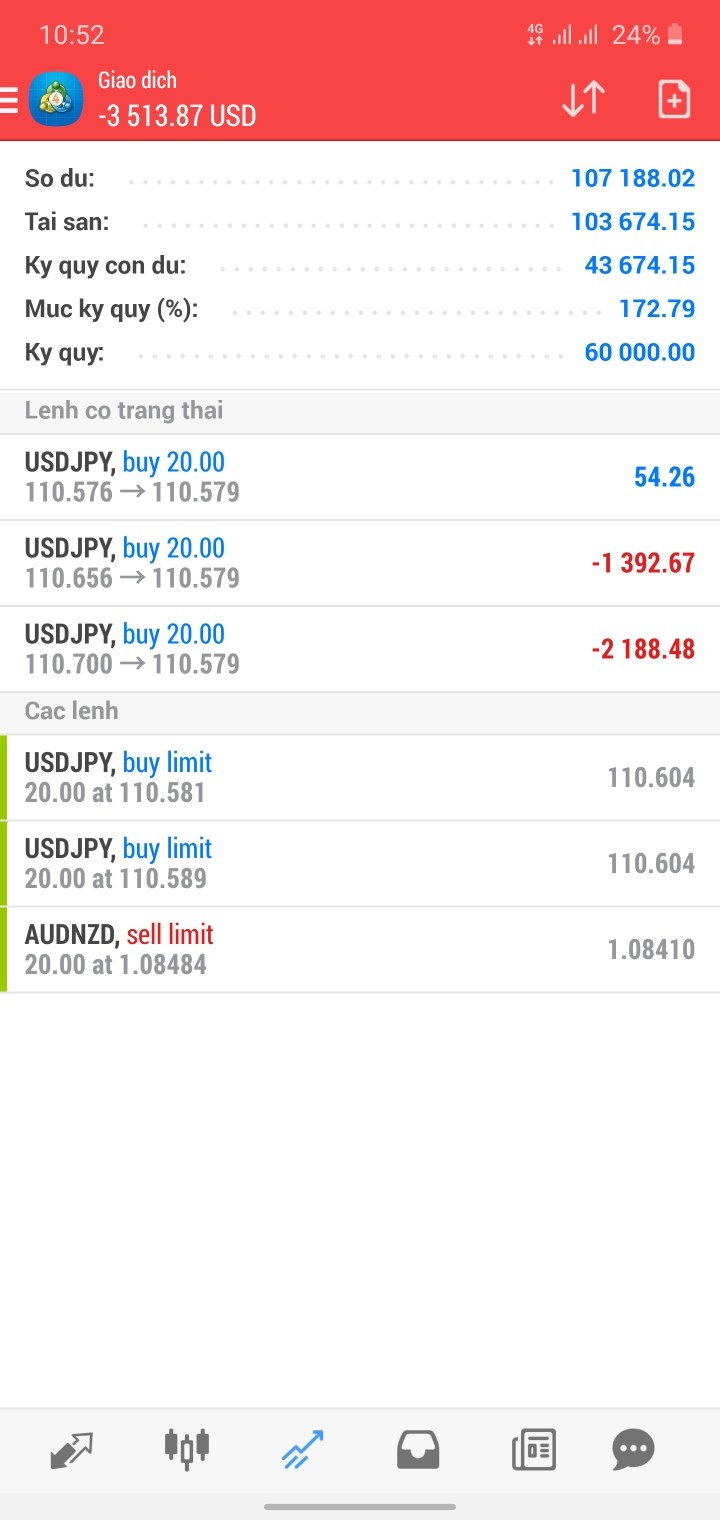Open the hamburger side menu
Image resolution: width=720 pixels, height=1520 pixels.
point(10,100)
